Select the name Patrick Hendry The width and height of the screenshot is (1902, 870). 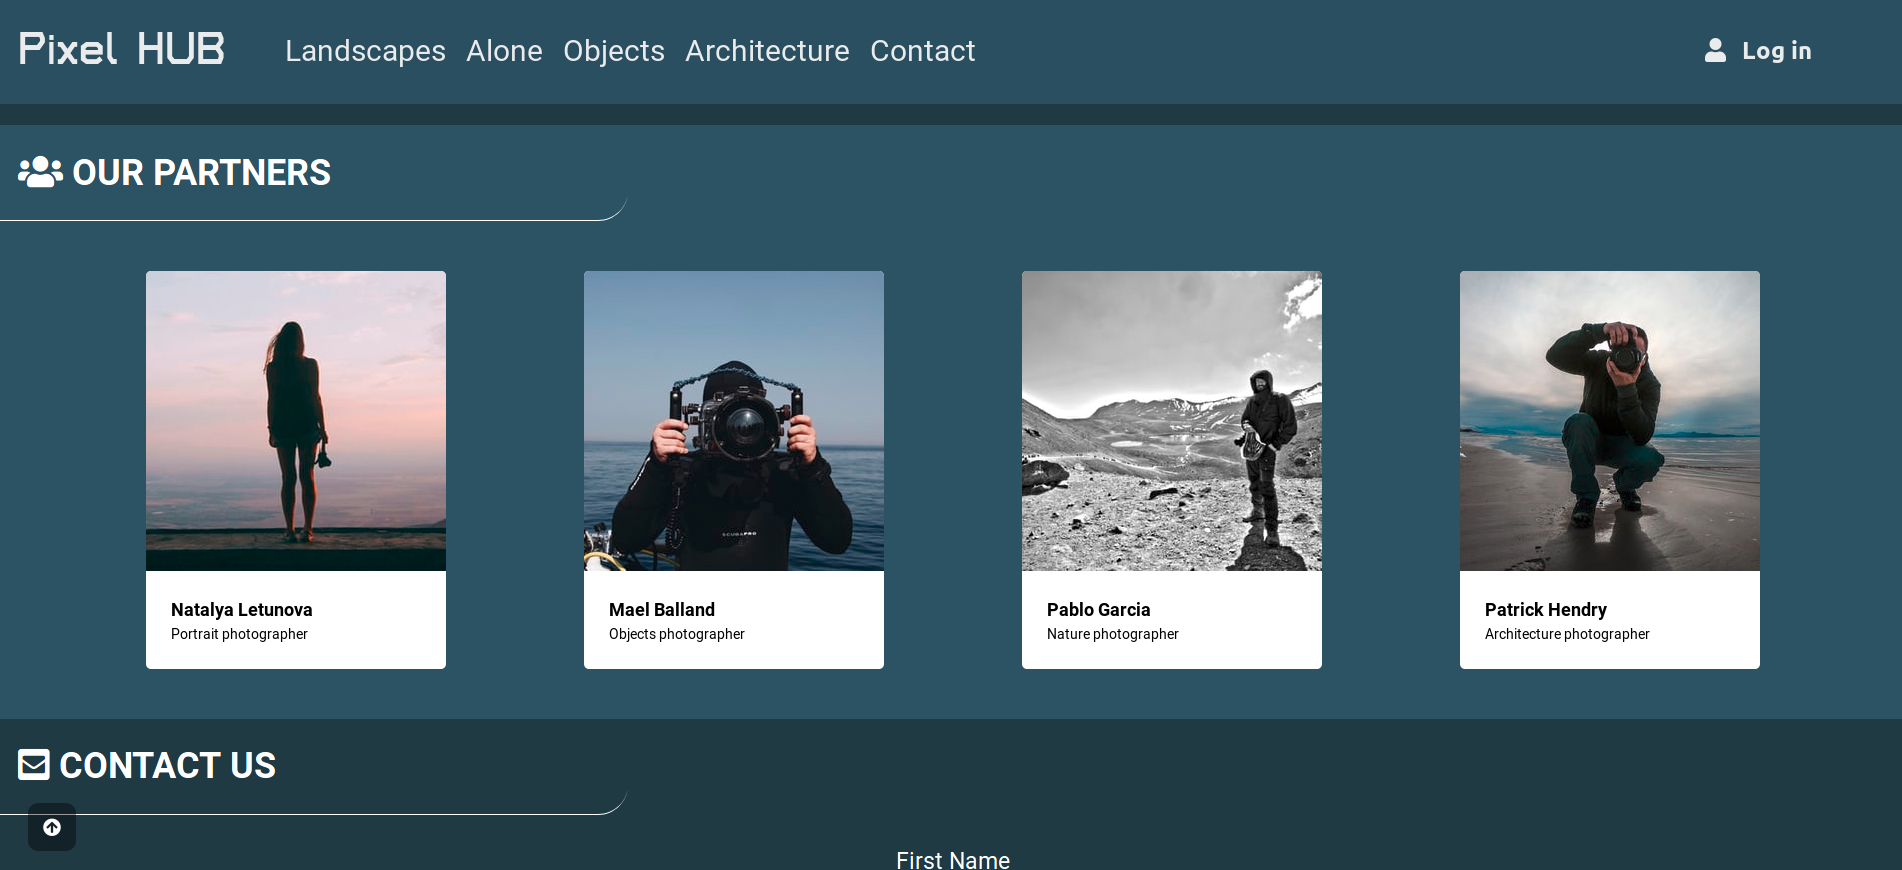1546,610
